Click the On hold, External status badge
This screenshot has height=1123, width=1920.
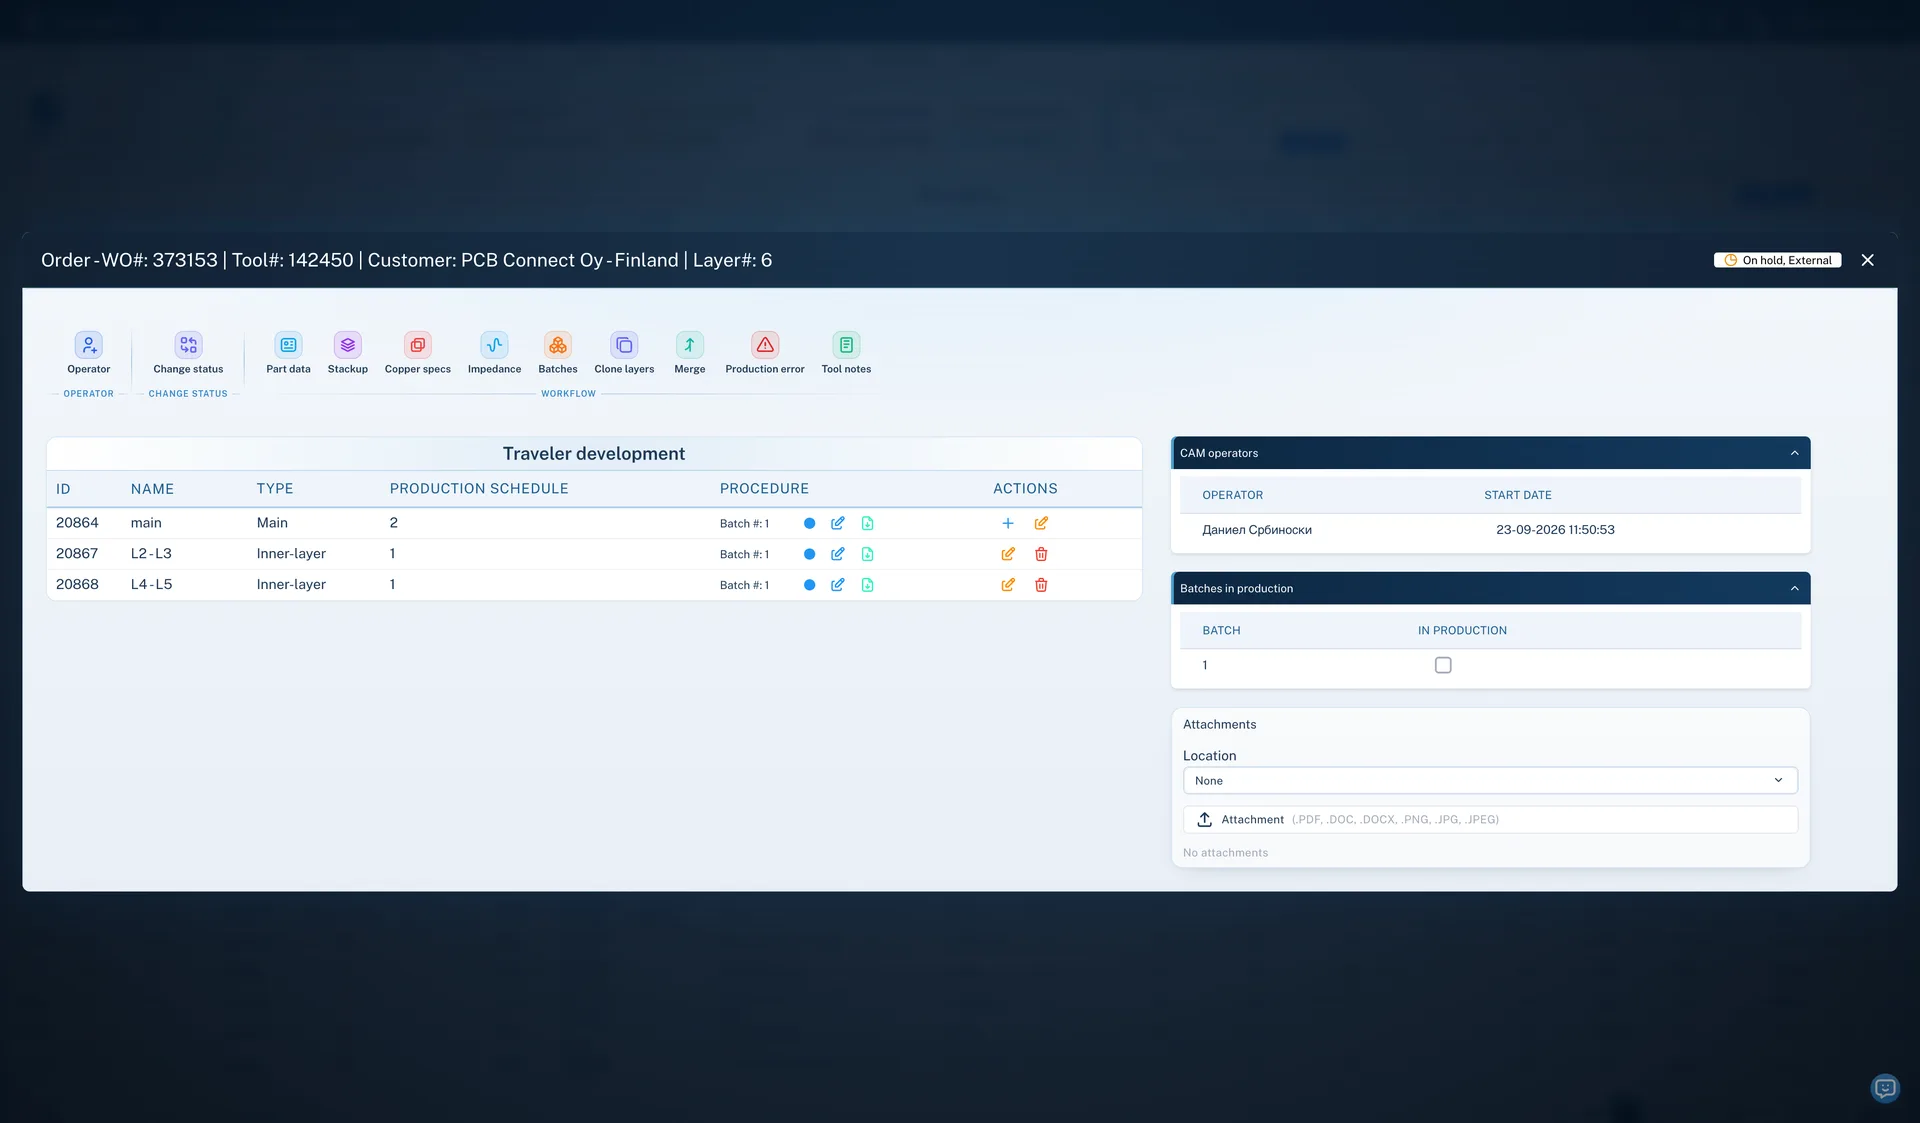coord(1777,260)
